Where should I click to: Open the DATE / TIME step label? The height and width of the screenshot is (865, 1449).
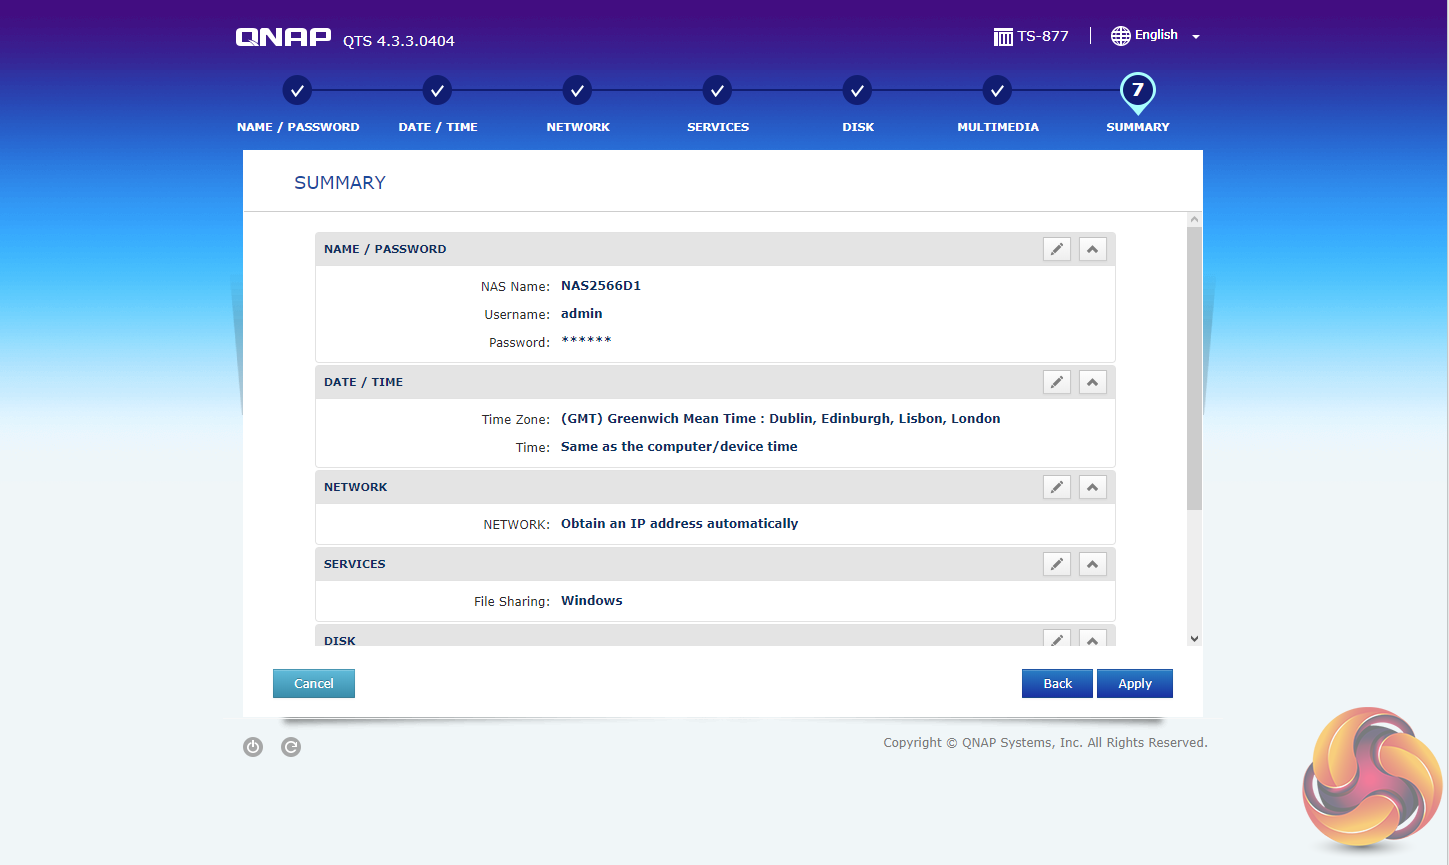[x=438, y=127]
